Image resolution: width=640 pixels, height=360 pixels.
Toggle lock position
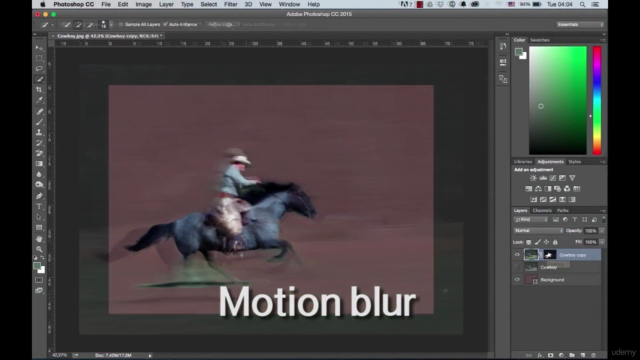point(547,242)
